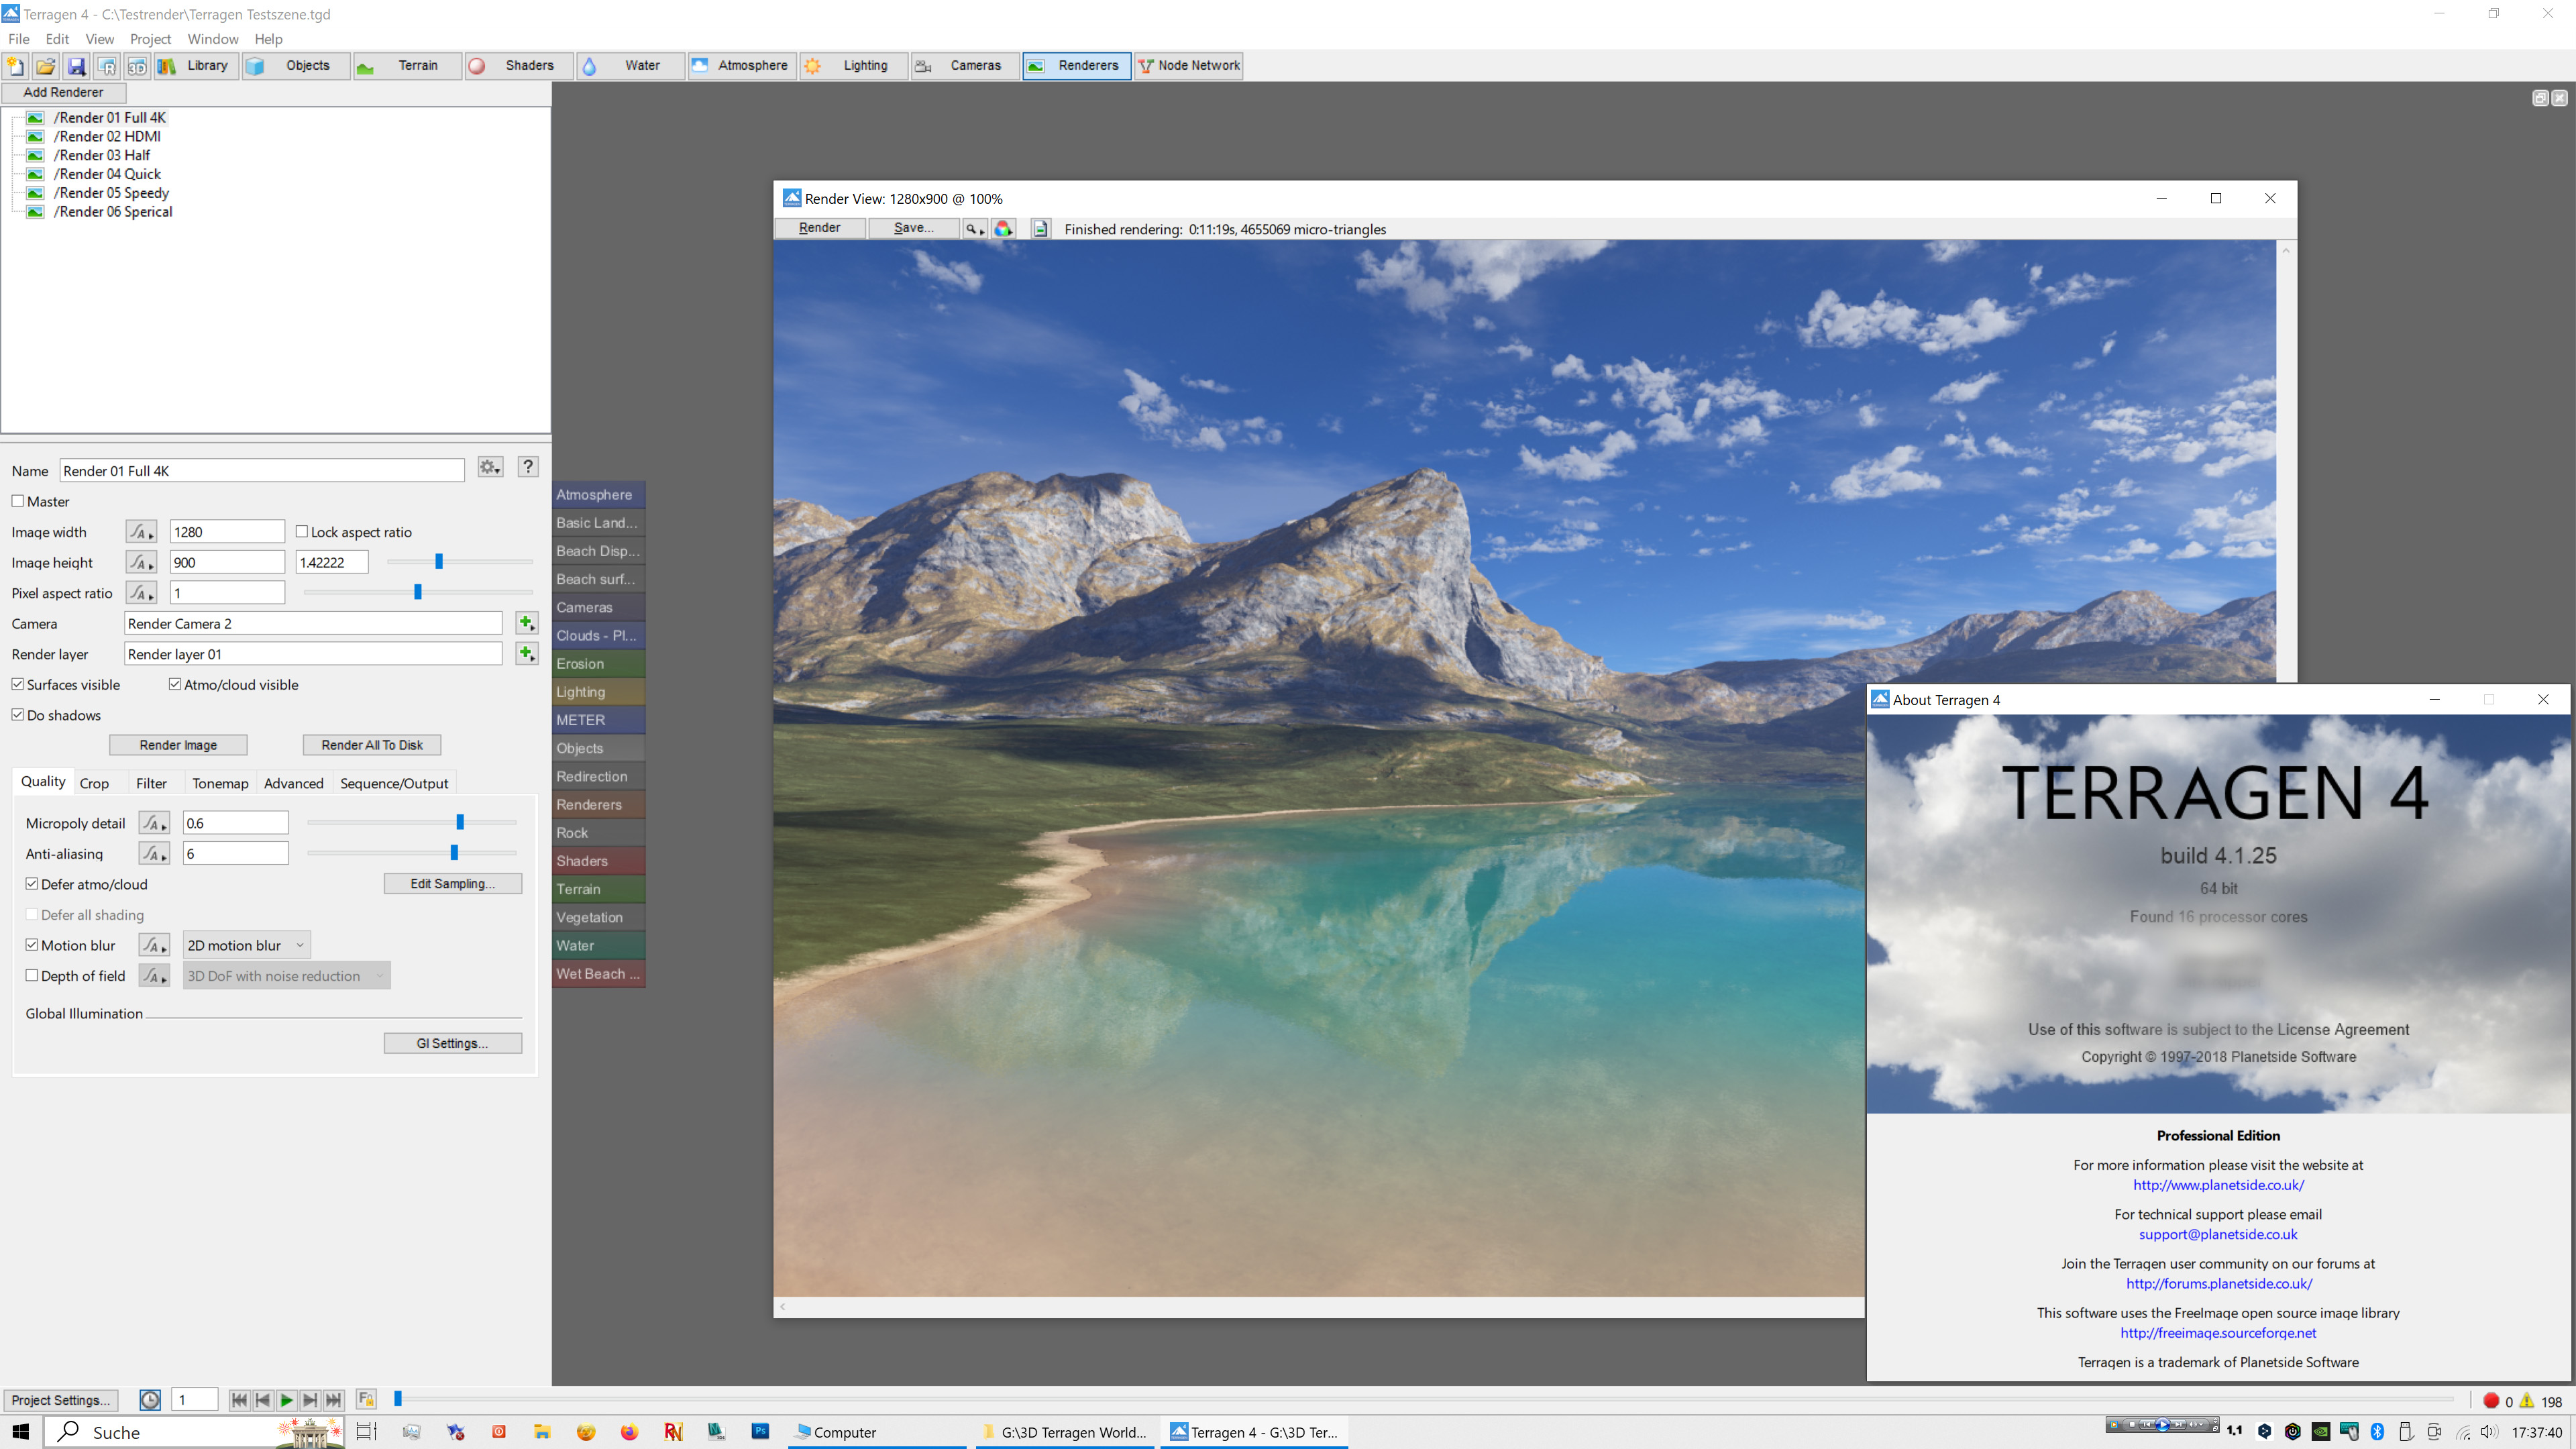
Task: Visit the forums.planetside.co.uk link
Action: click(2219, 1283)
